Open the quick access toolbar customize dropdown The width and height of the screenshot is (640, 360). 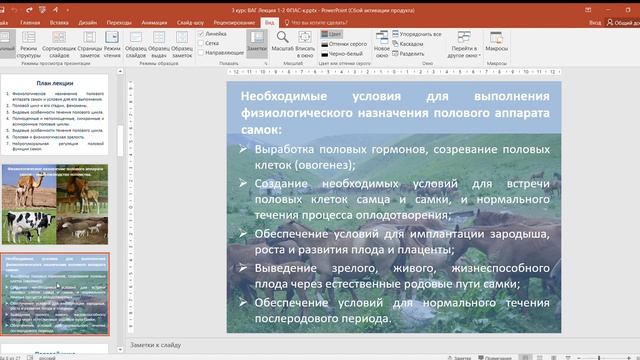tap(67, 10)
